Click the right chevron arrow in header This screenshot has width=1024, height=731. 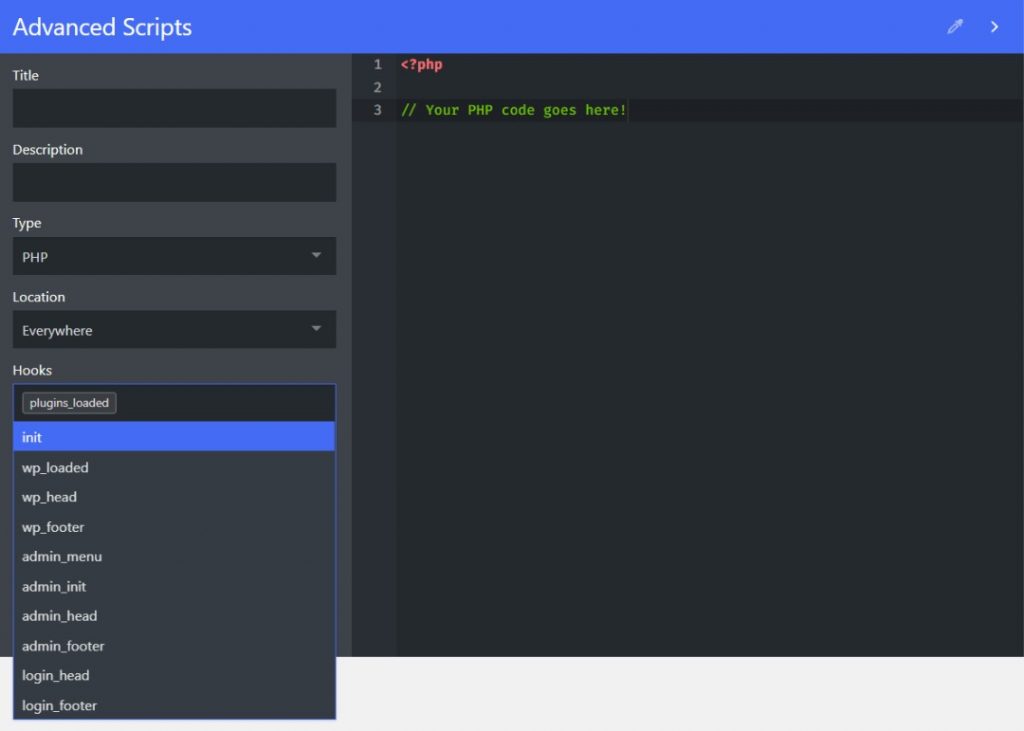994,27
